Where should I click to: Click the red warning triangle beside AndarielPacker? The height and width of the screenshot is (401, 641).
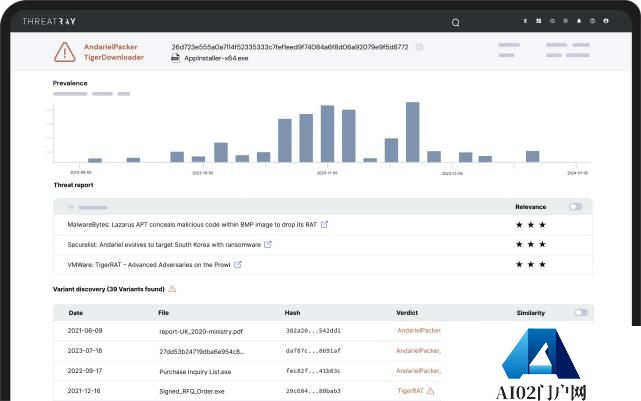tap(65, 52)
